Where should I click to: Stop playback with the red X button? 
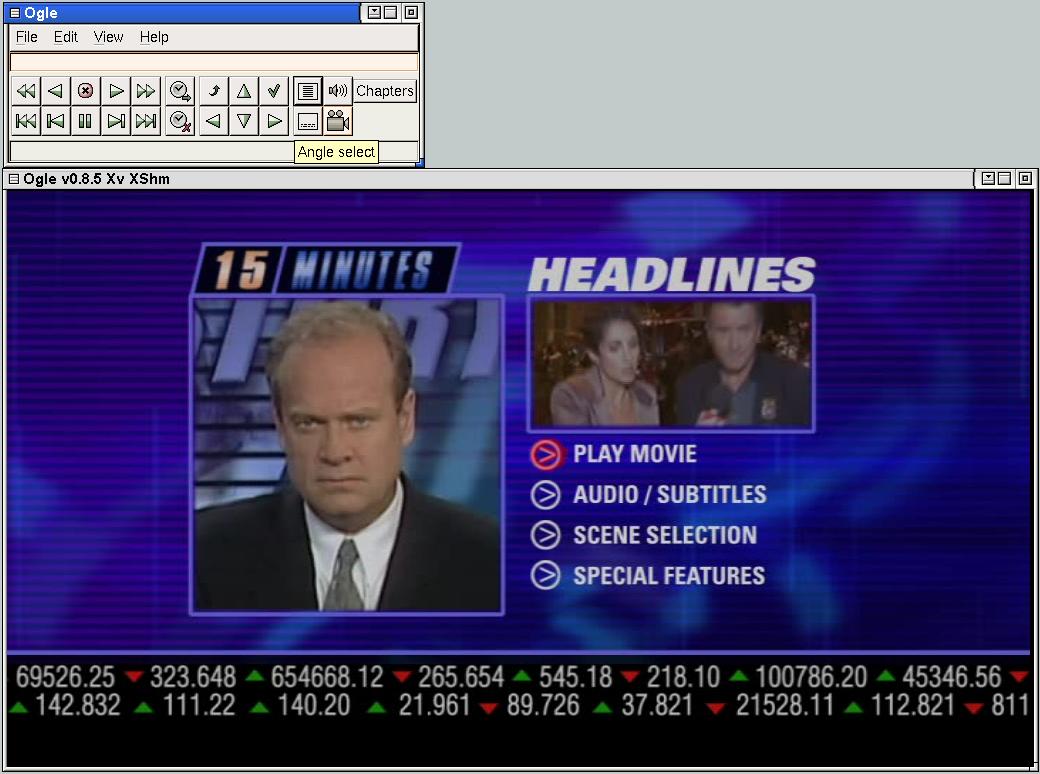86,91
